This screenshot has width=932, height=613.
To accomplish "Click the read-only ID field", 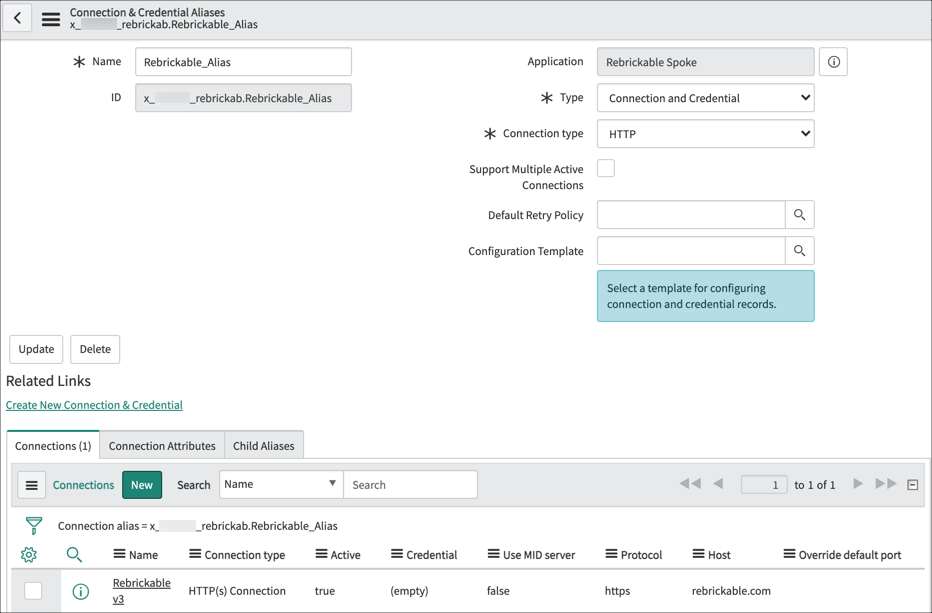I will click(x=243, y=98).
